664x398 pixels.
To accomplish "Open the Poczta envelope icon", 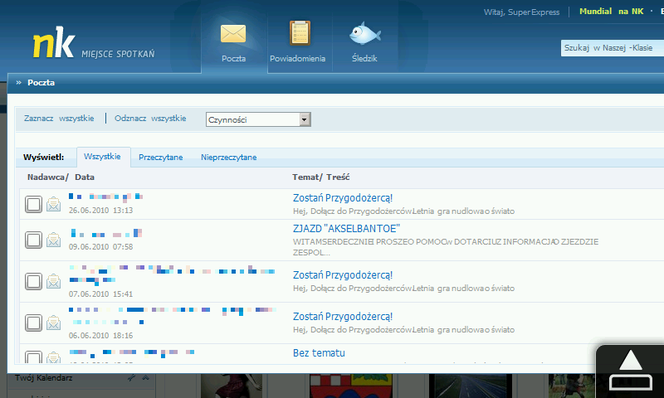I will 233,33.
